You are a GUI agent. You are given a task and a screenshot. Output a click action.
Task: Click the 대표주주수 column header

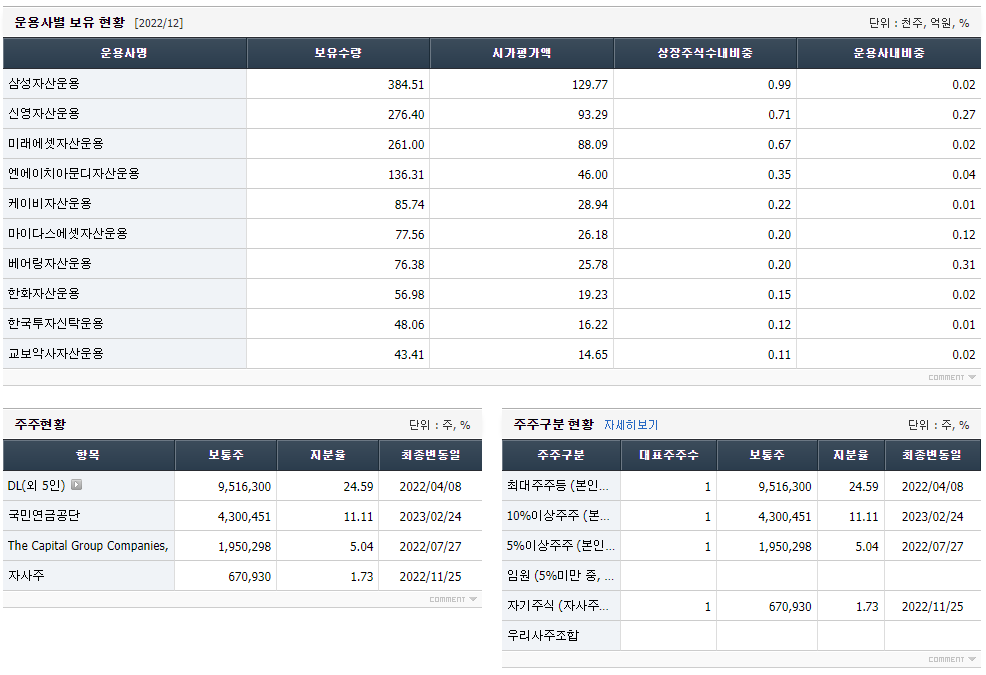668,455
